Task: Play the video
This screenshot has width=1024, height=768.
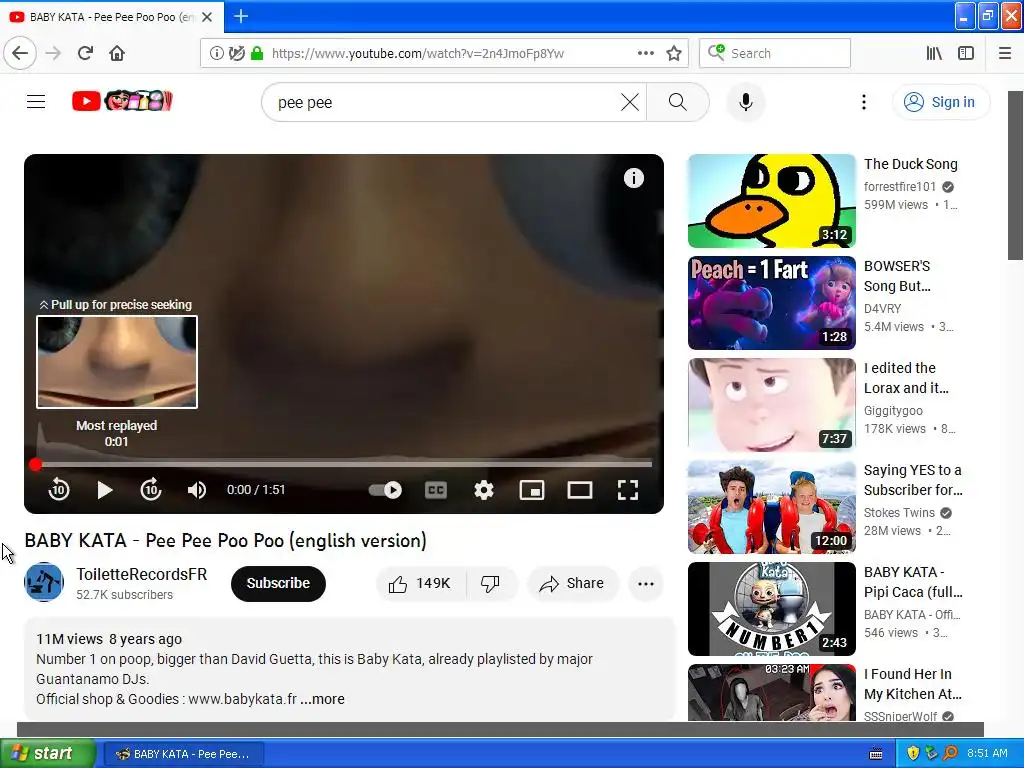Action: (104, 490)
